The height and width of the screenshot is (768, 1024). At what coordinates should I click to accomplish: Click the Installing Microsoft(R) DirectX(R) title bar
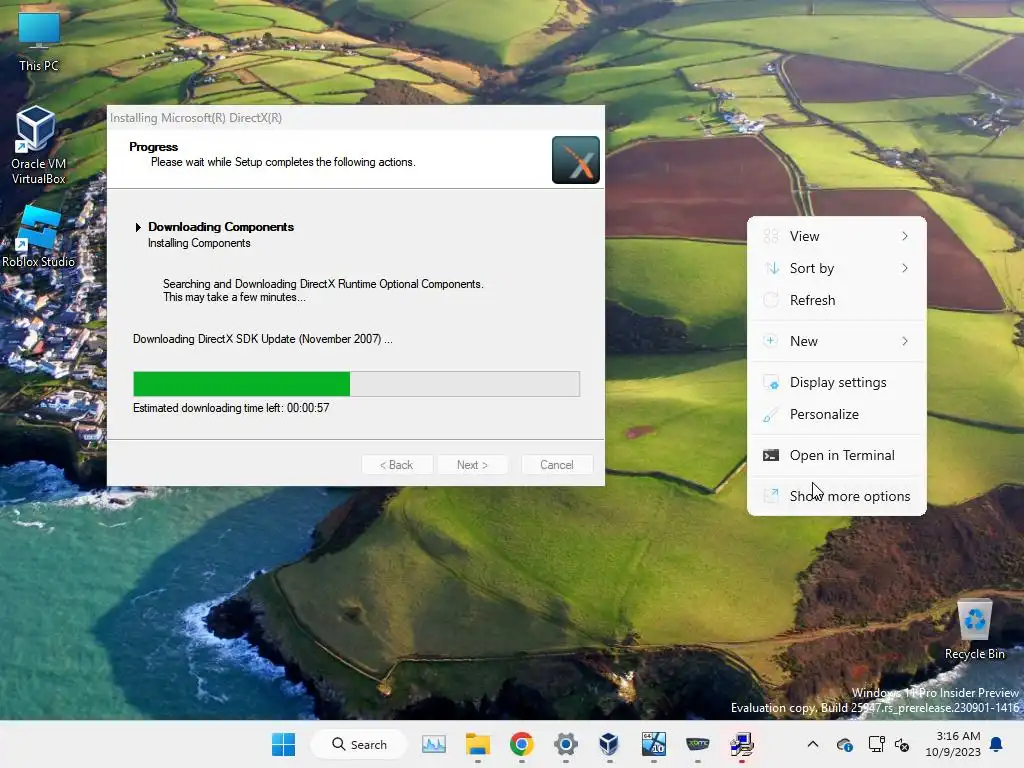[356, 118]
